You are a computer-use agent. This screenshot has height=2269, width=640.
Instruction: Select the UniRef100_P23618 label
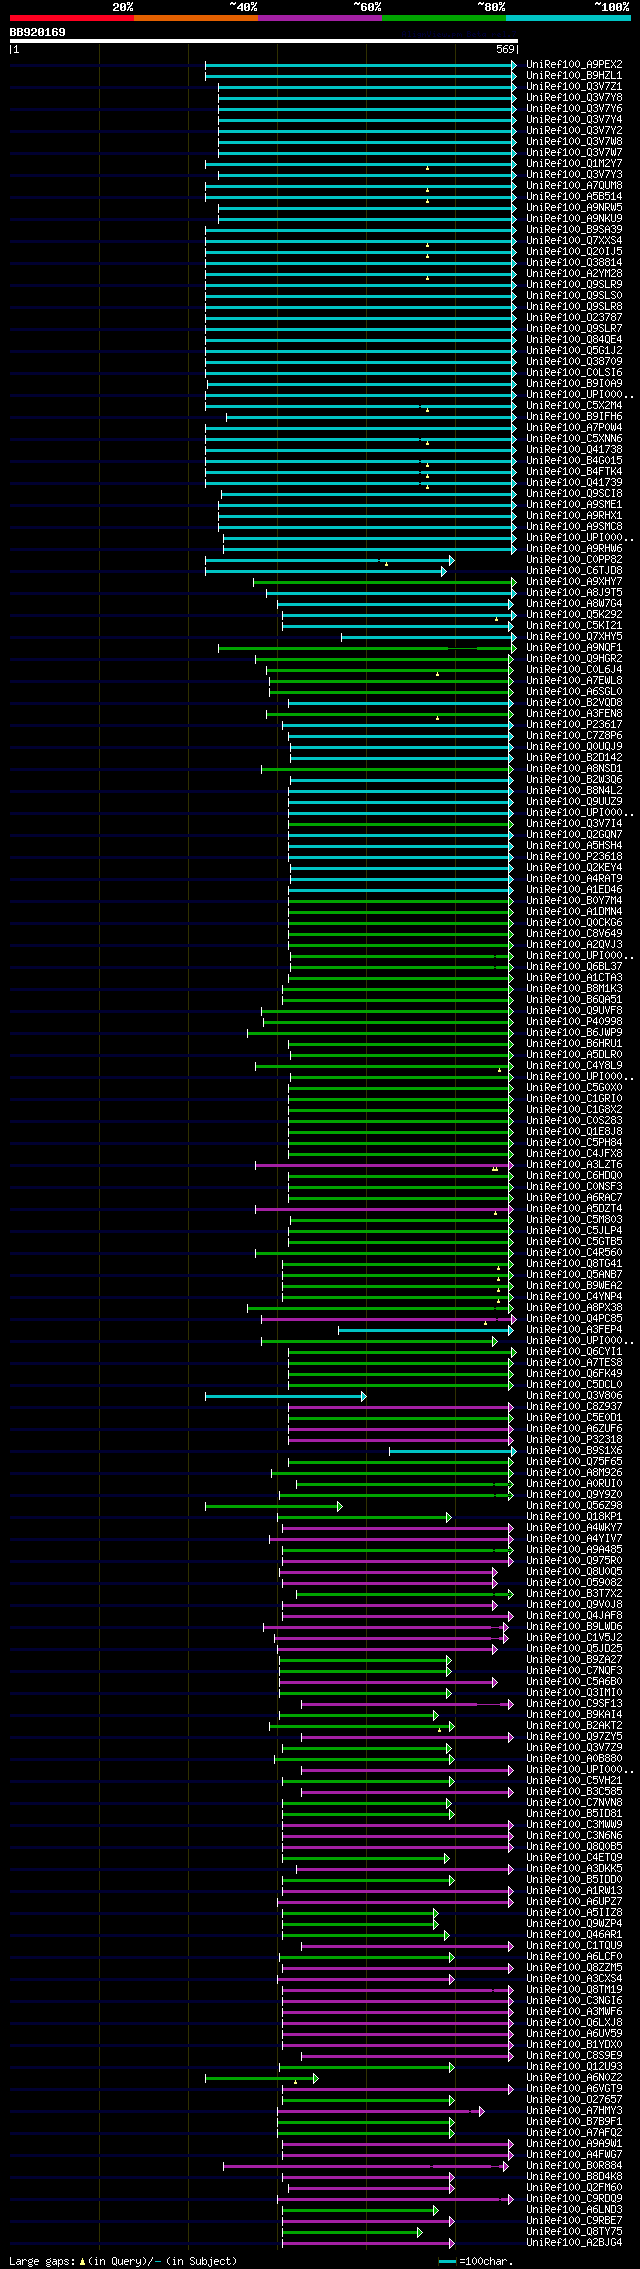pyautogui.click(x=574, y=856)
